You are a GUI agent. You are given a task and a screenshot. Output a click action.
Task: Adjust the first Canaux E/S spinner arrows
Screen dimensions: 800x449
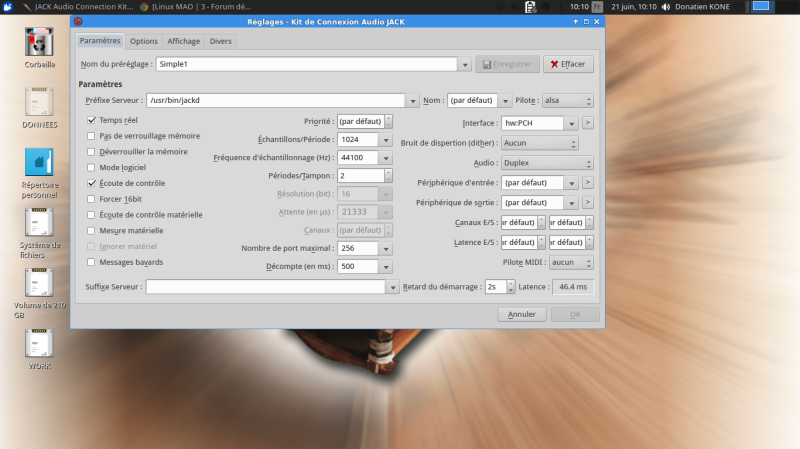pyautogui.click(x=541, y=222)
